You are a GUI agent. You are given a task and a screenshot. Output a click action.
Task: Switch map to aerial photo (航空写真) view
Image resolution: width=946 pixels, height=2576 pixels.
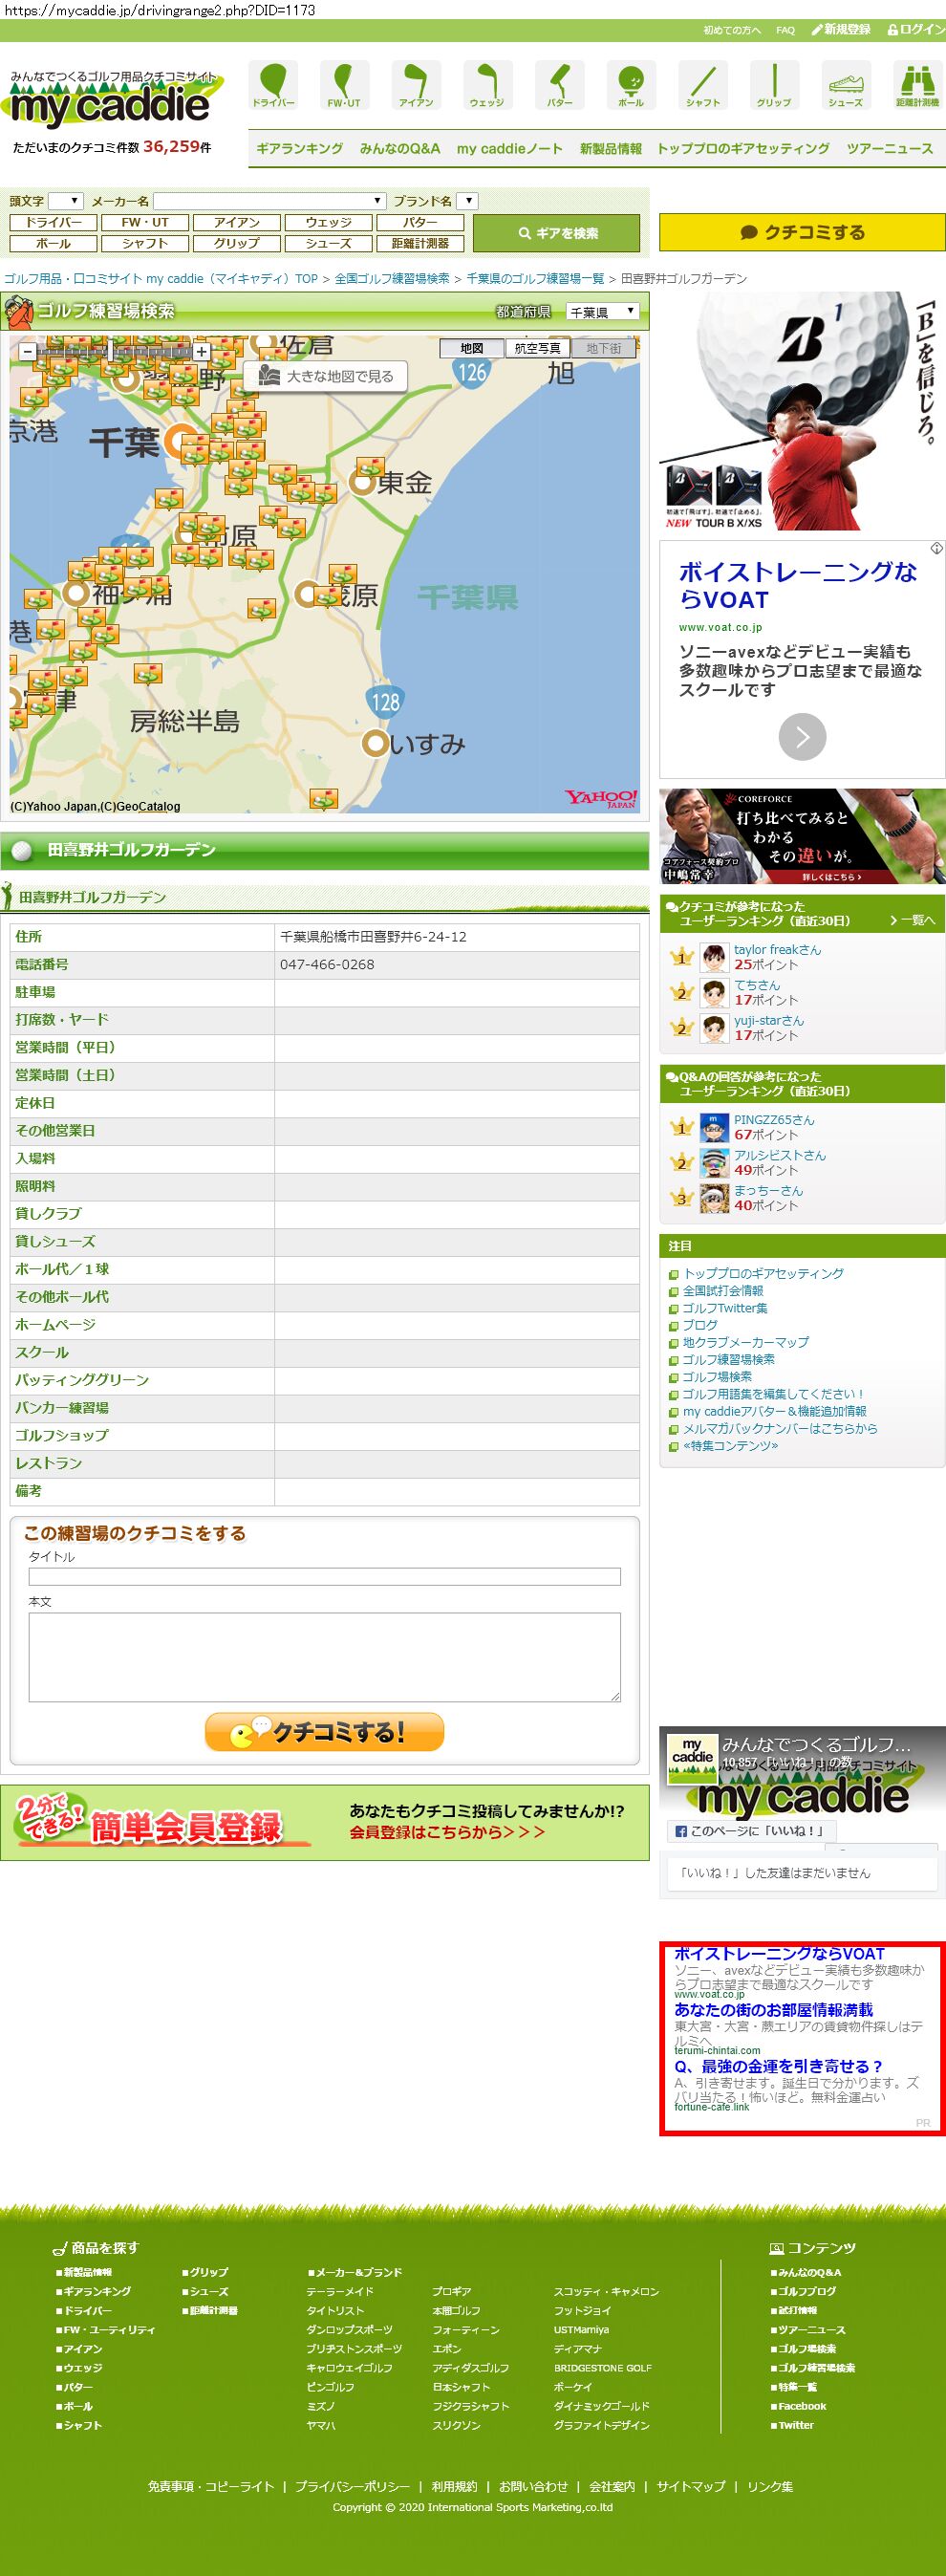point(537,348)
